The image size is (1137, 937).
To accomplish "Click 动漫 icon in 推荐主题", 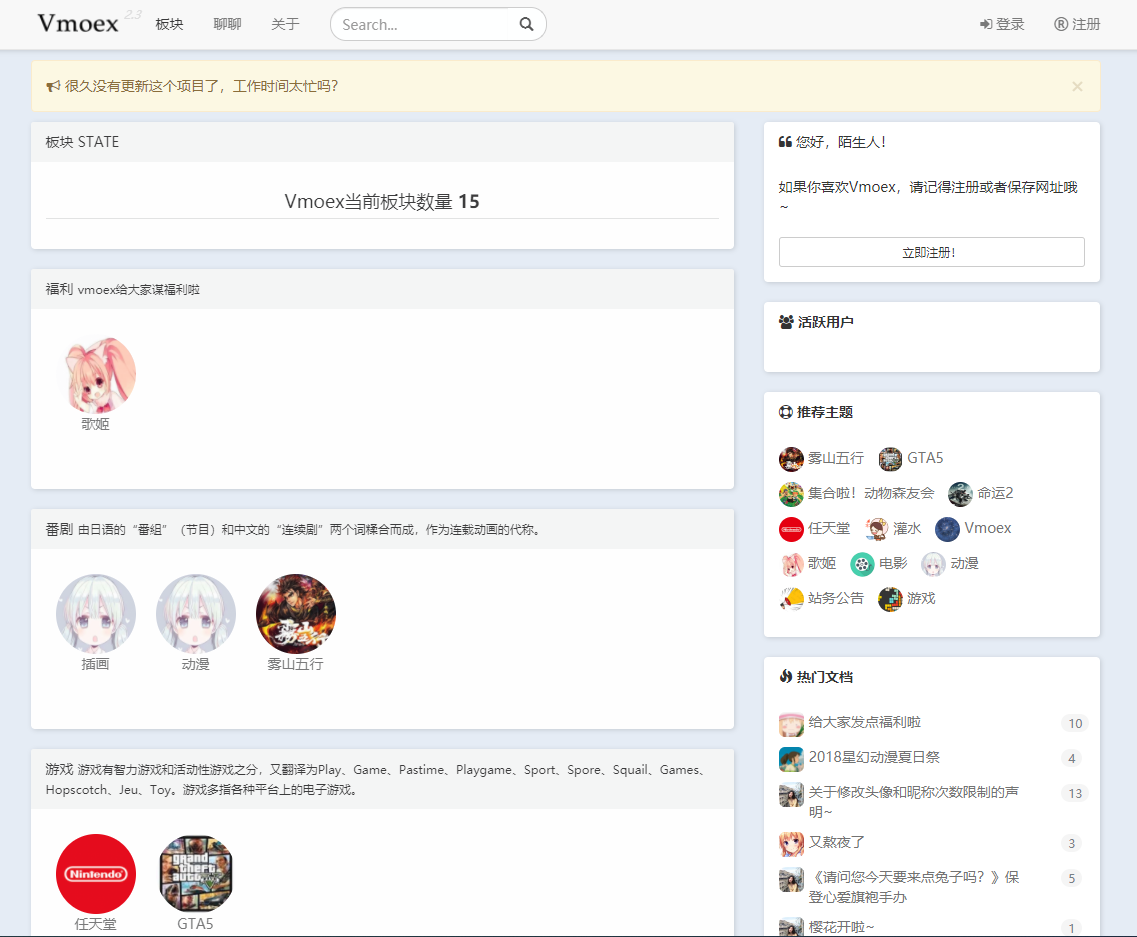I will (933, 564).
